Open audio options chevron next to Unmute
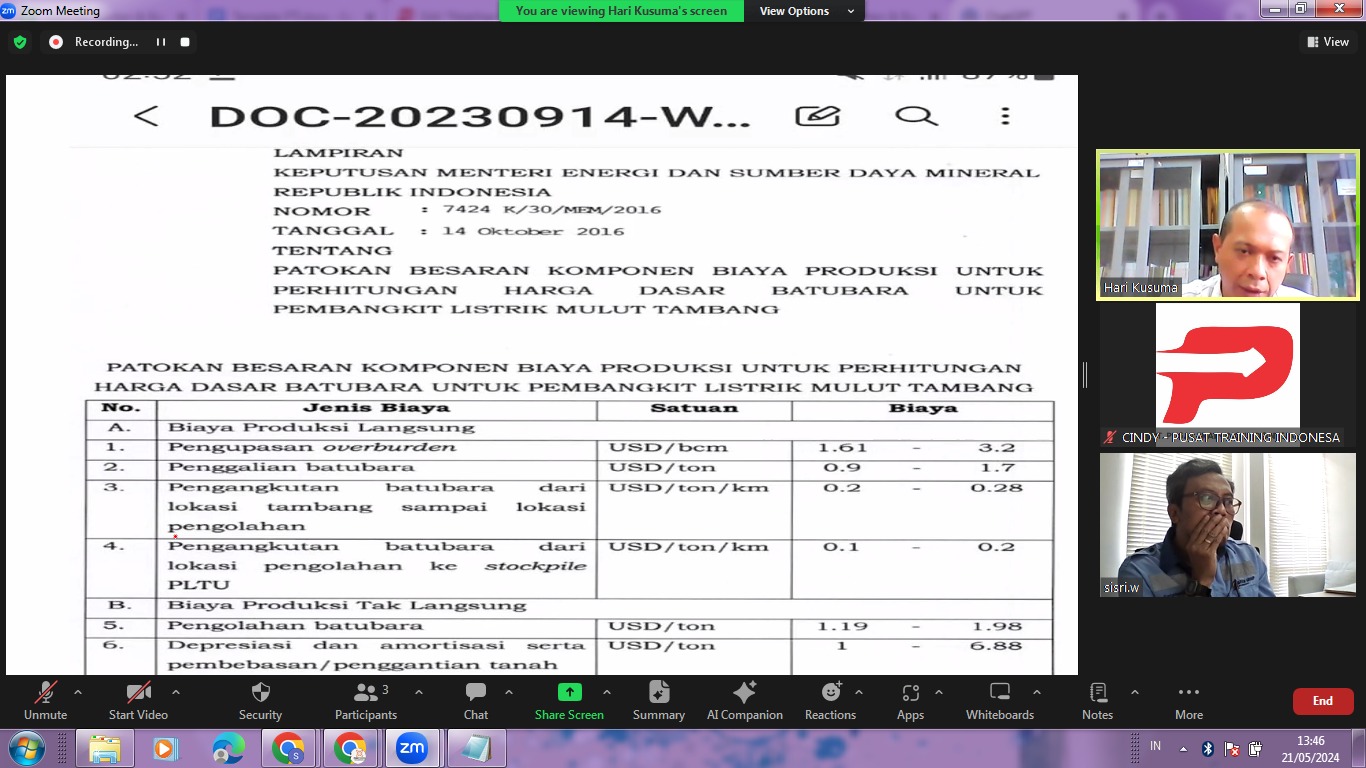 point(78,692)
